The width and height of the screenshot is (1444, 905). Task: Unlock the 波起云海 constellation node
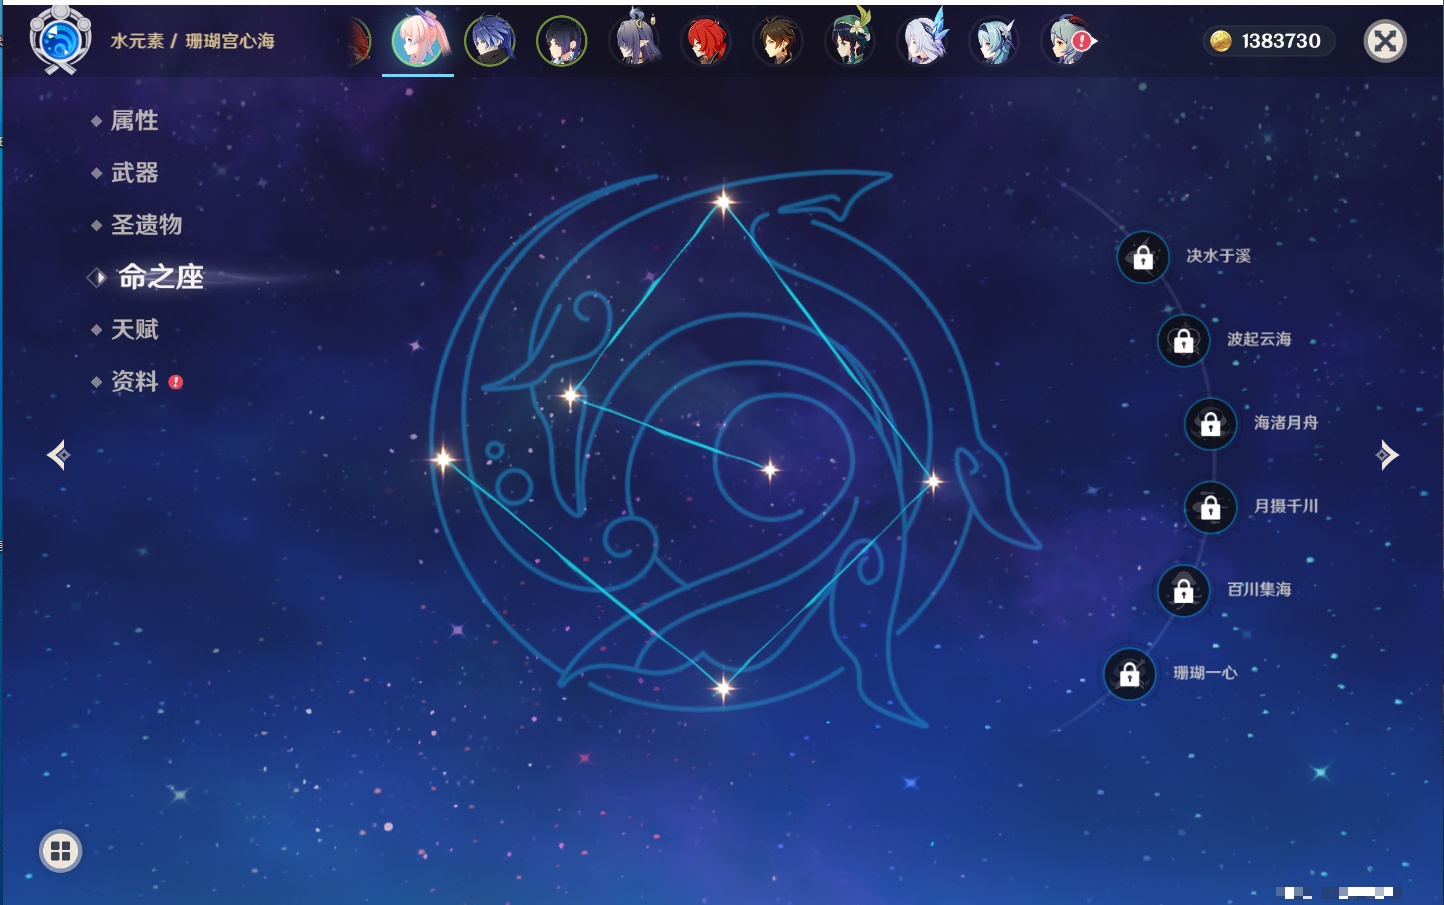1183,340
